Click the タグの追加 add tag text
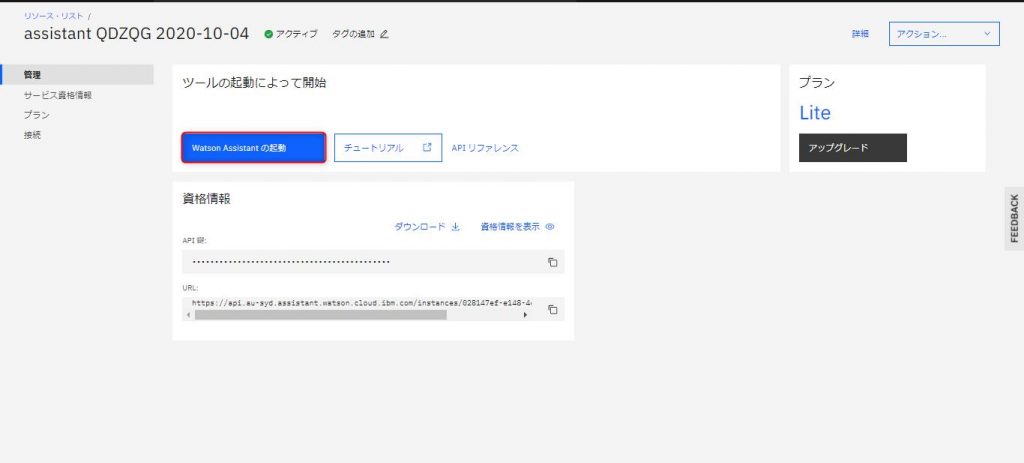The height and width of the screenshot is (463, 1024). tap(353, 34)
